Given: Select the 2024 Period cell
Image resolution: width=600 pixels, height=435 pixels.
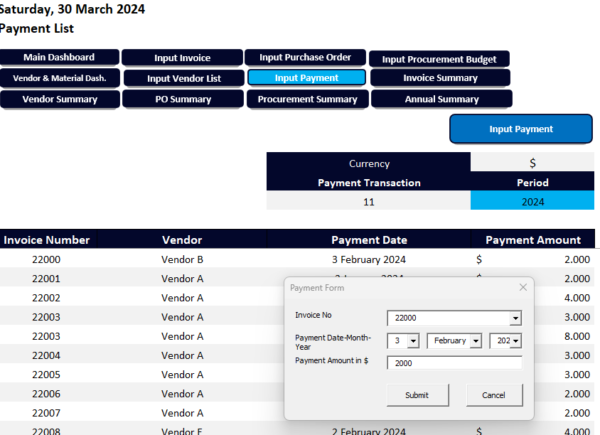Looking at the screenshot, I should click(x=532, y=201).
